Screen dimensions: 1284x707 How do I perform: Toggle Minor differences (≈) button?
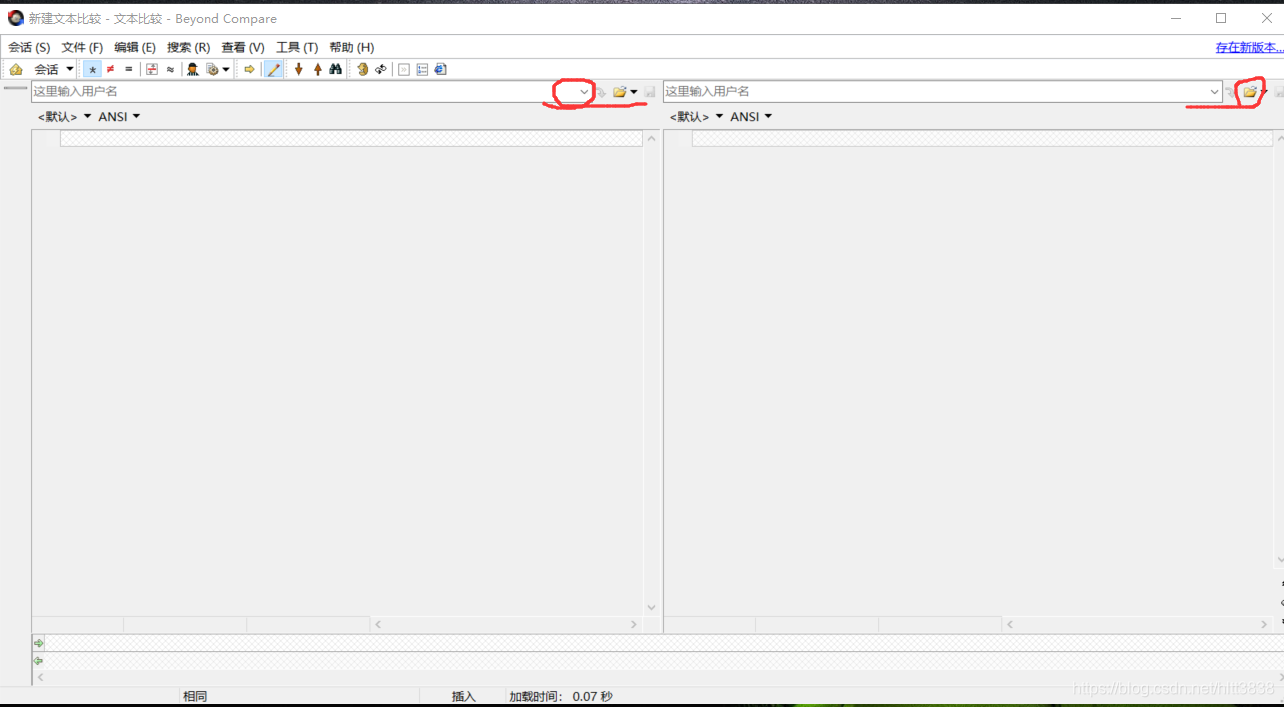click(x=170, y=69)
